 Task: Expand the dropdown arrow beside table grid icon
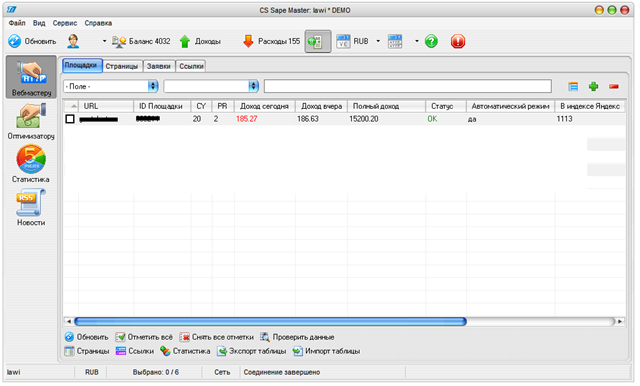[x=417, y=41]
